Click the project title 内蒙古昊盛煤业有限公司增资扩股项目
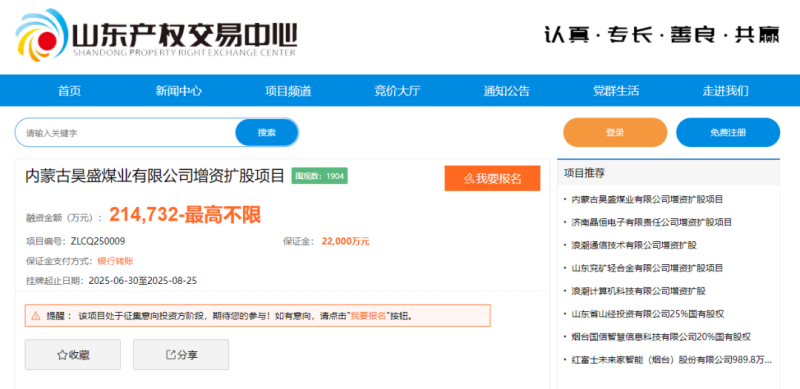Screen dimensions: 800x389 [x=155, y=176]
